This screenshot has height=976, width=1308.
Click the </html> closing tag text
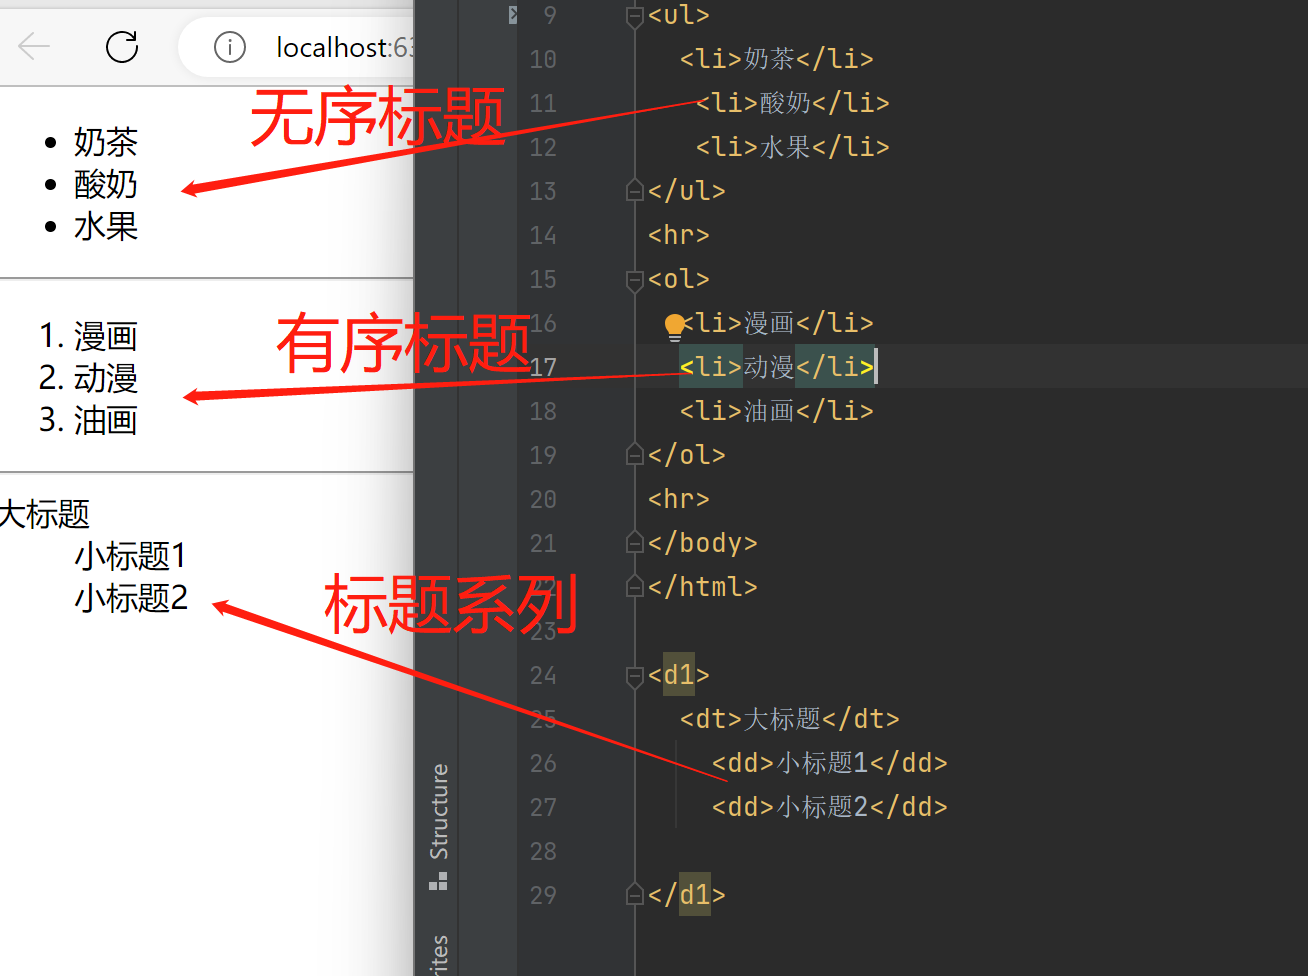tap(703, 587)
